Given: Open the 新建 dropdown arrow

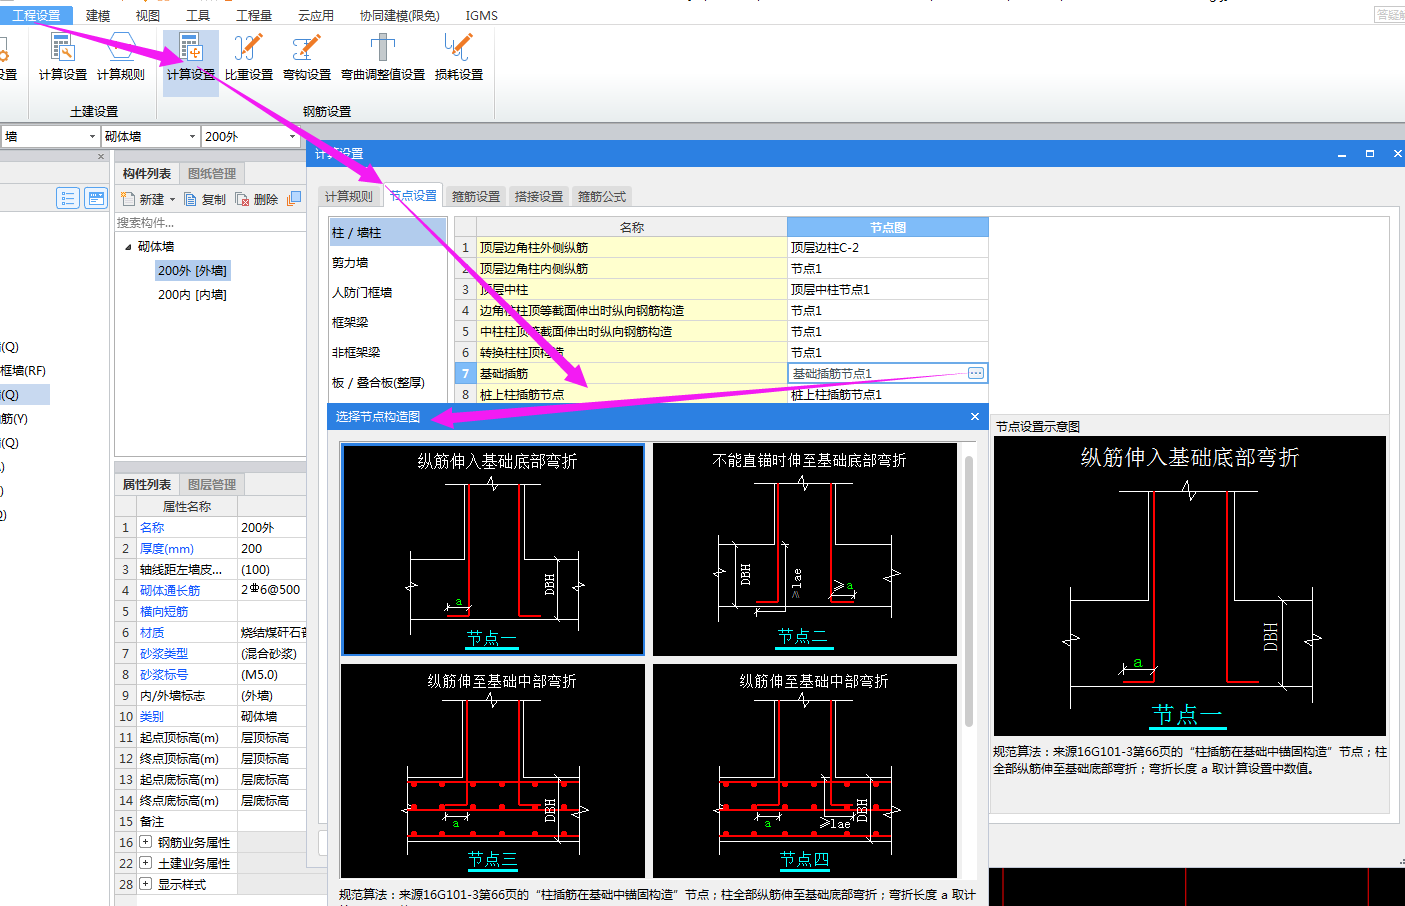Looking at the screenshot, I should [x=172, y=200].
